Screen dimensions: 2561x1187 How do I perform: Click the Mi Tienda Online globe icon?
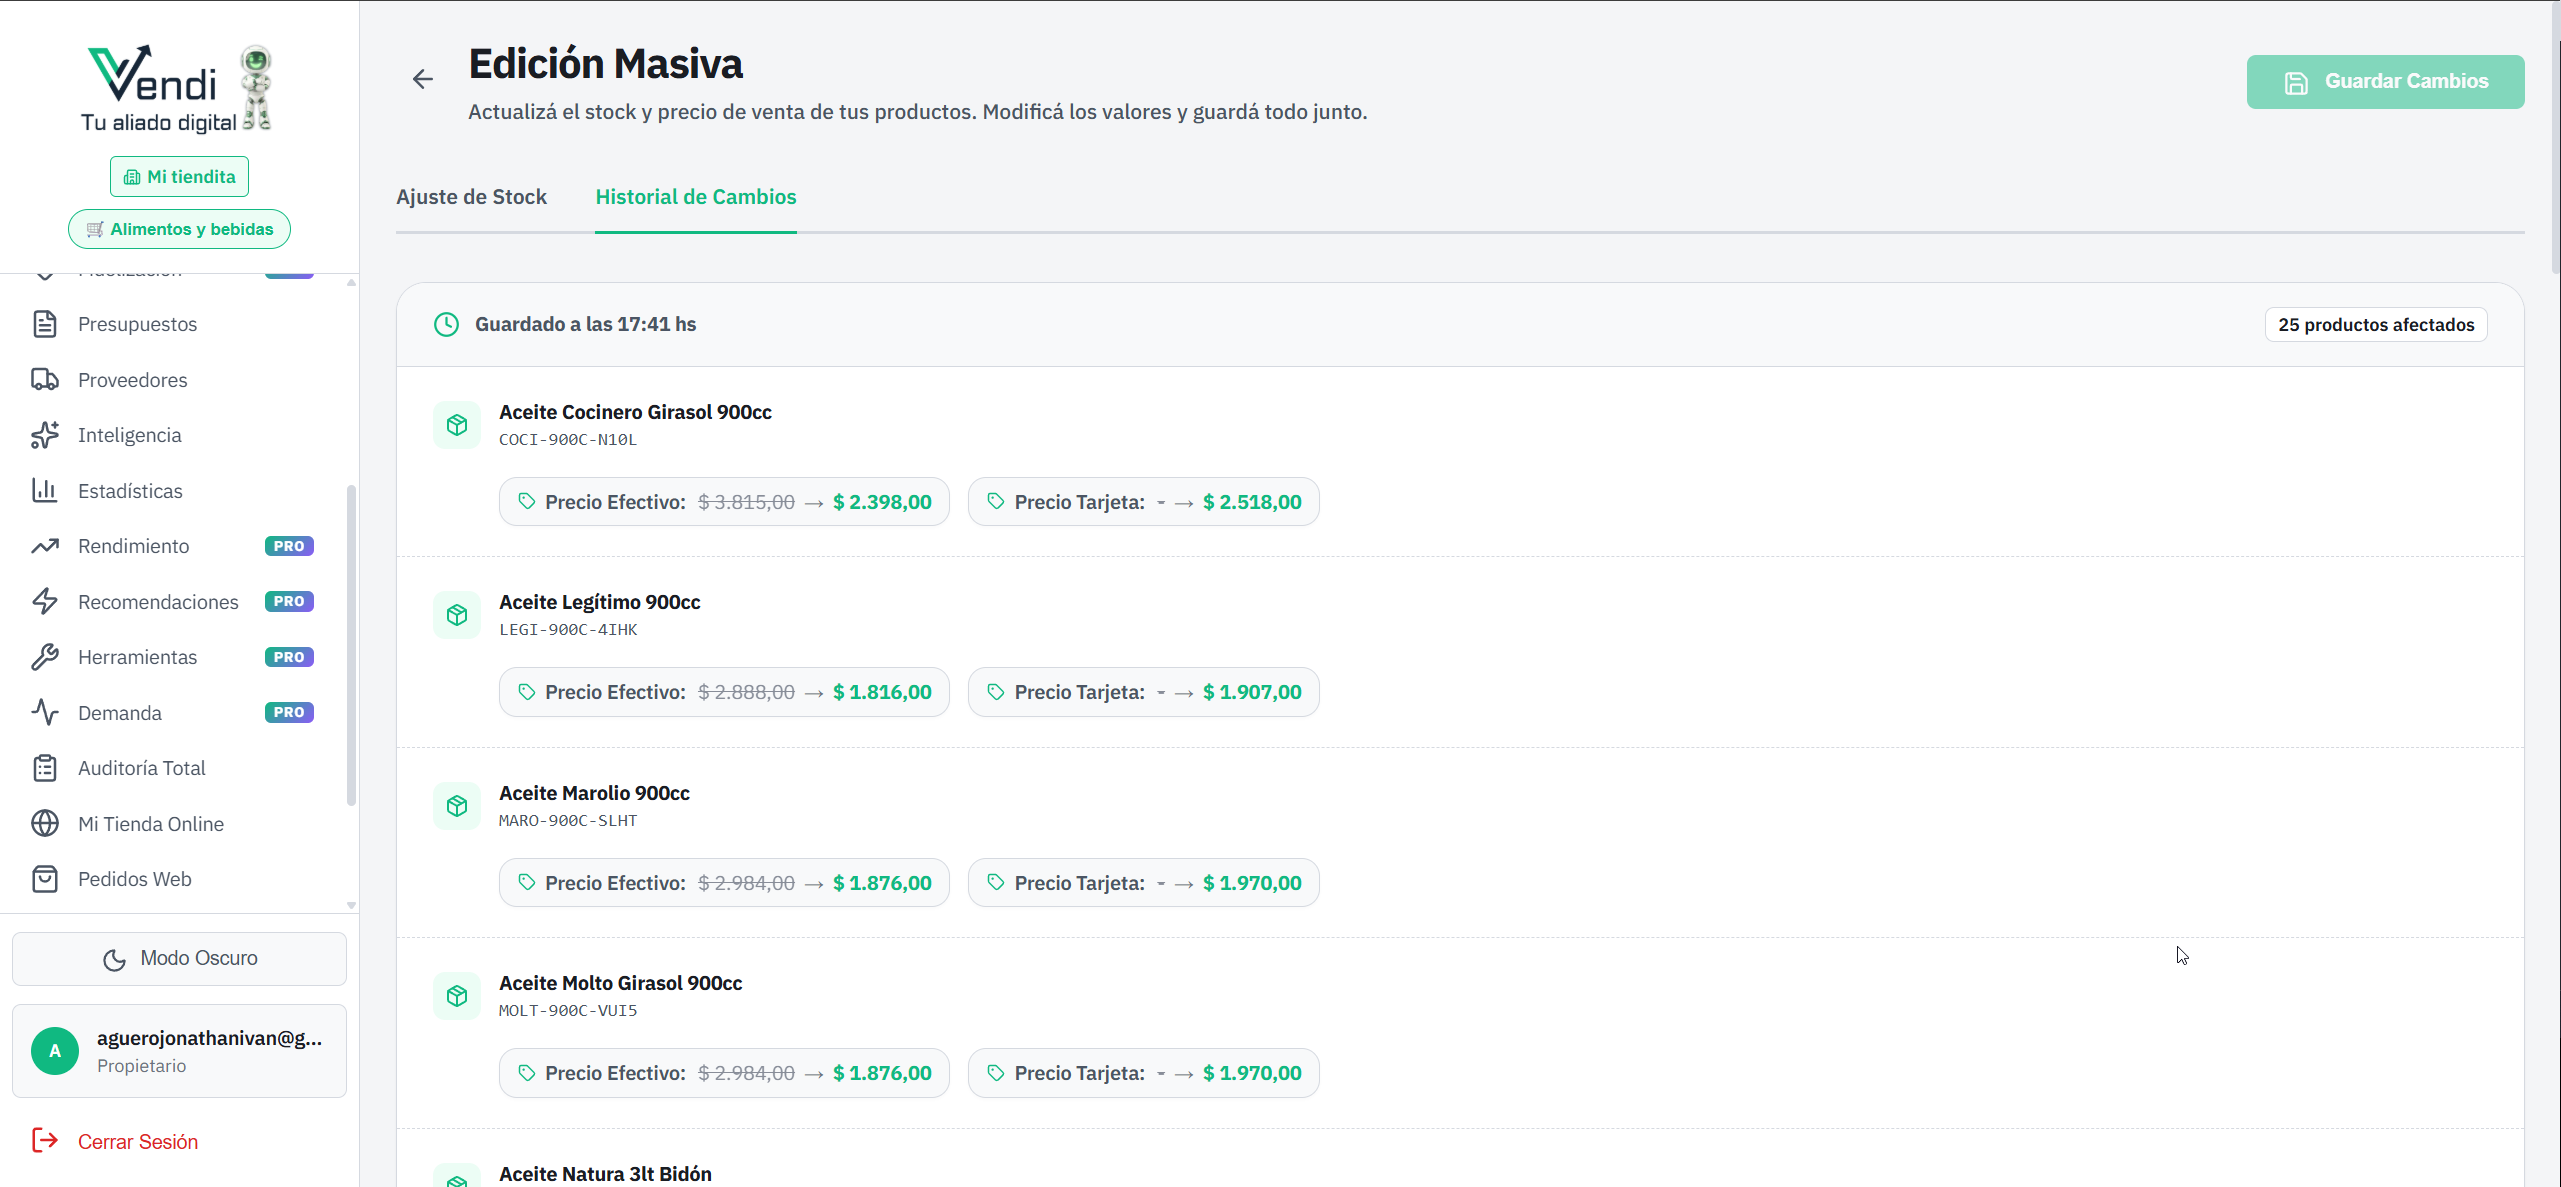(45, 824)
